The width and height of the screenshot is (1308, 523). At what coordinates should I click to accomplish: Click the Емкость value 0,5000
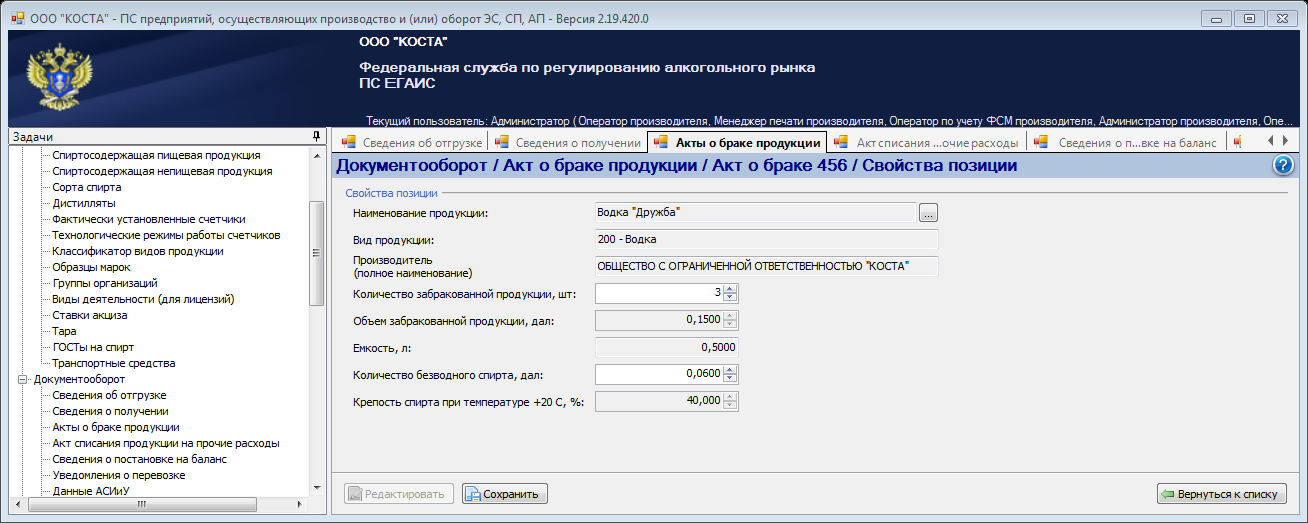[666, 347]
